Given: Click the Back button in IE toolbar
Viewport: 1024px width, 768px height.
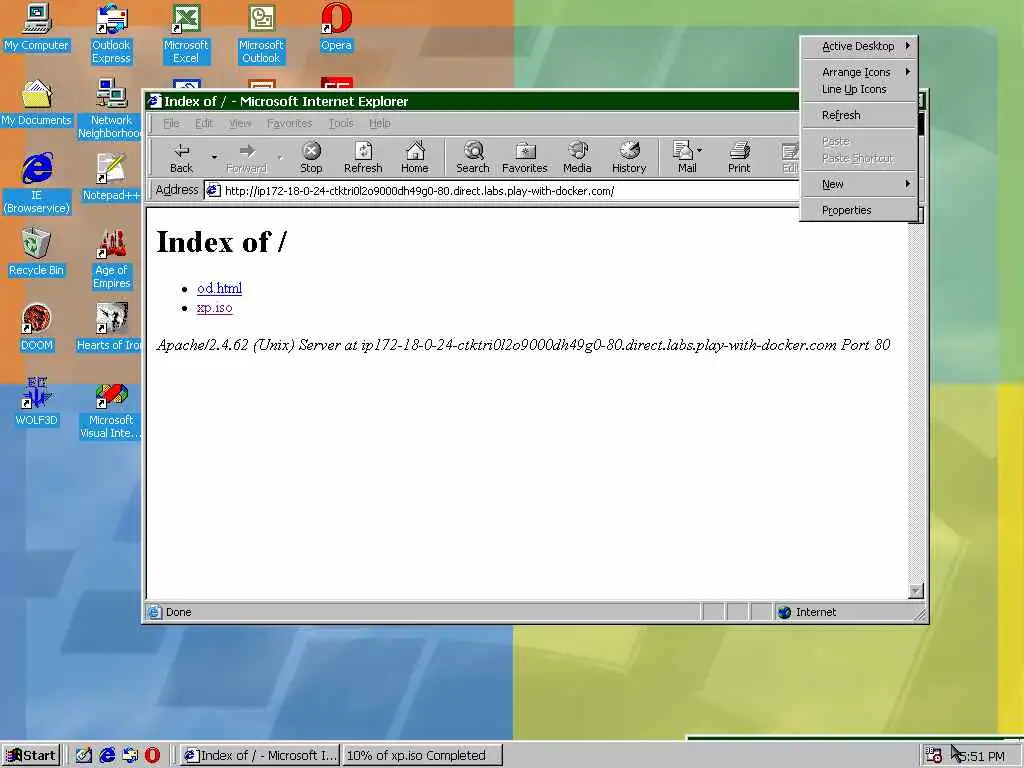Looking at the screenshot, I should 181,158.
